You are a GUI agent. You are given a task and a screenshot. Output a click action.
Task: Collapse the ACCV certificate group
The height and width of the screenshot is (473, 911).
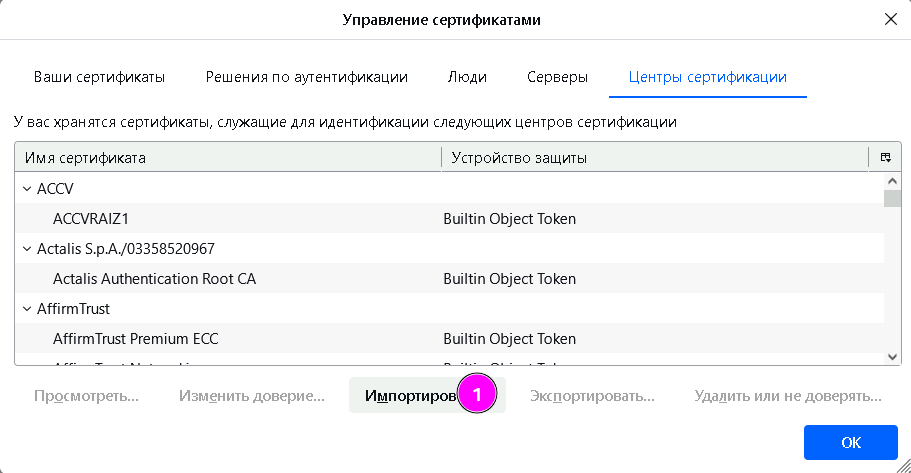coord(26,189)
